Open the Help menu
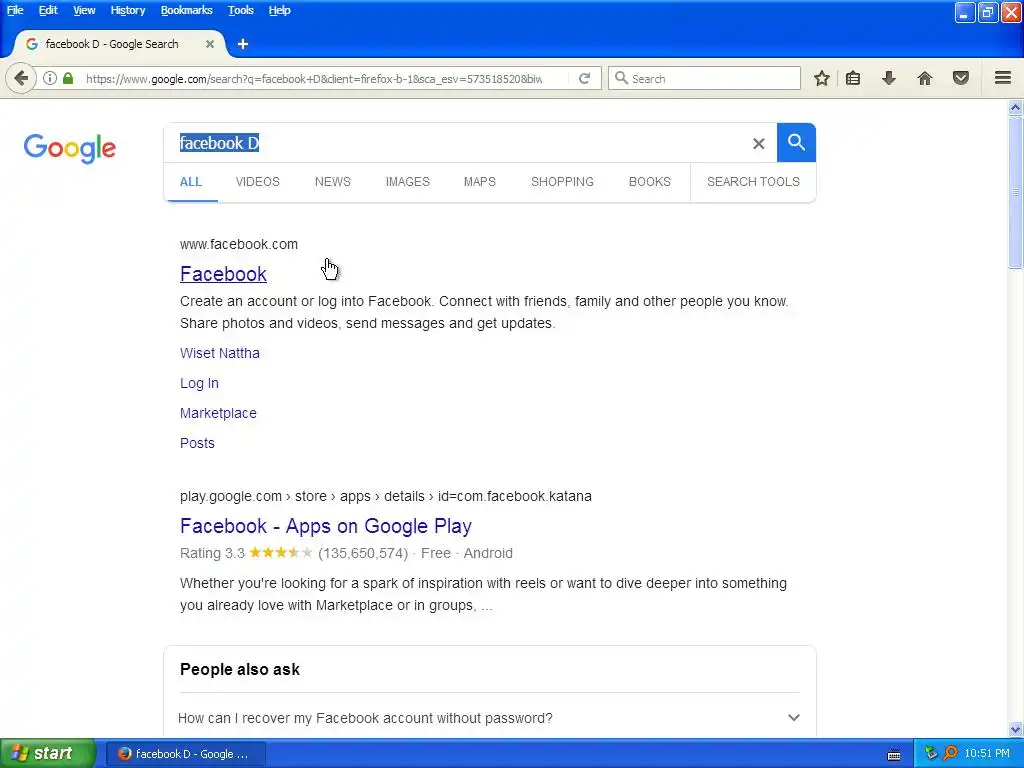Viewport: 1024px width, 768px height. pyautogui.click(x=280, y=10)
